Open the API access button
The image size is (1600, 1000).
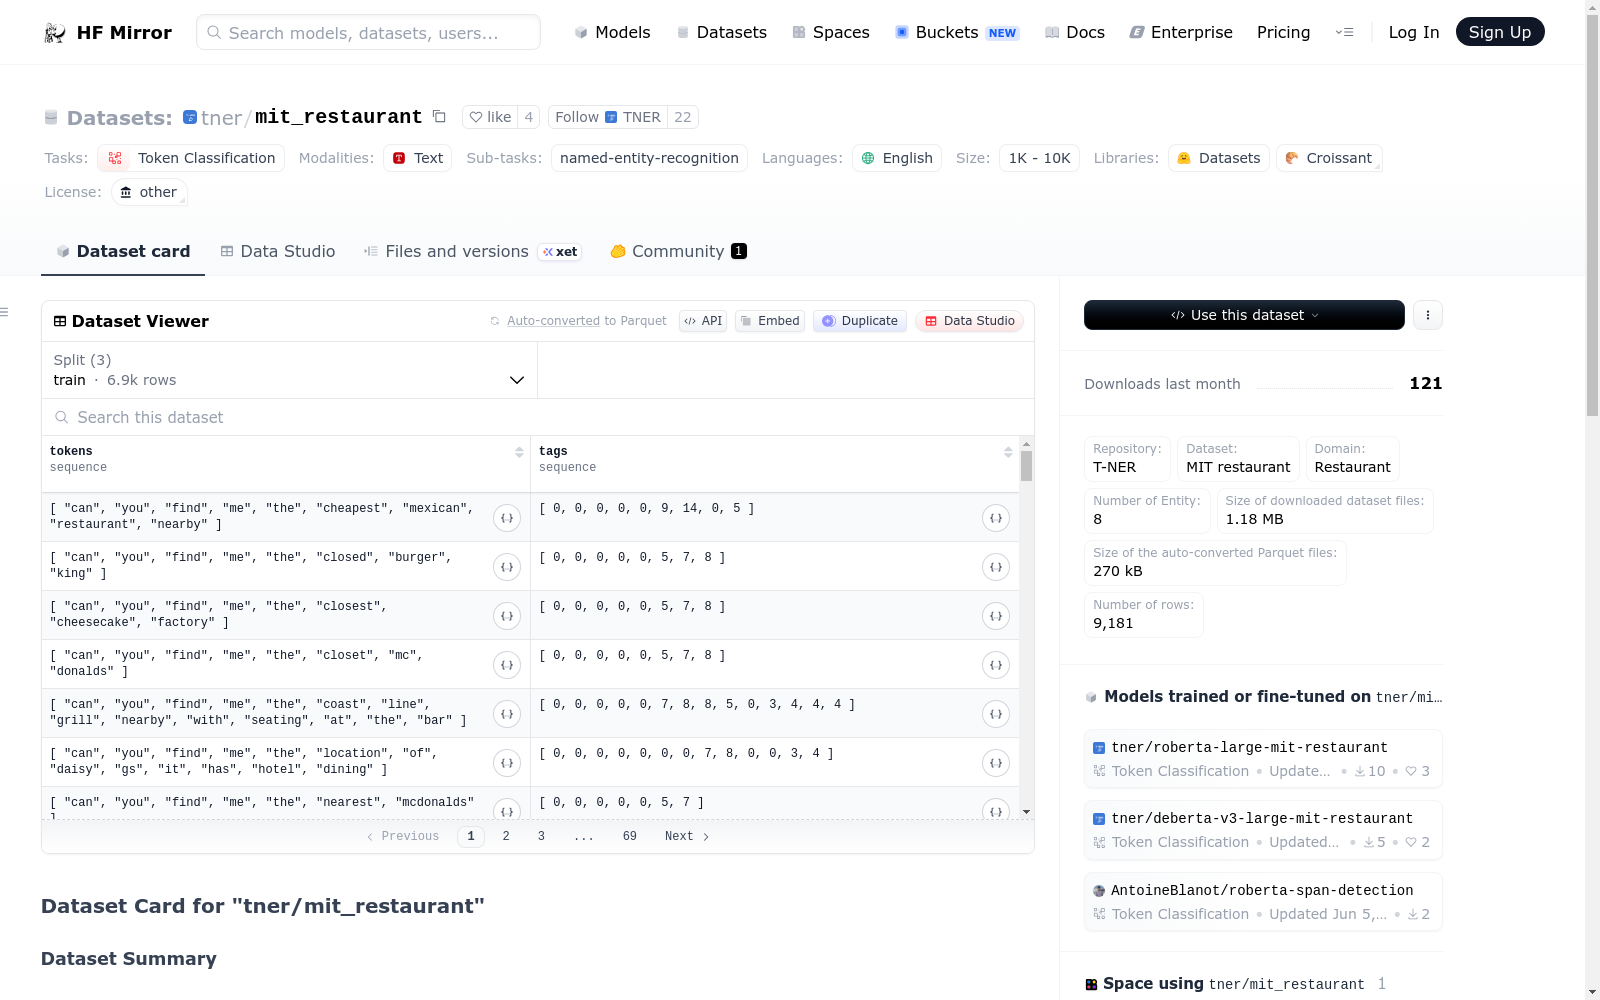(703, 321)
